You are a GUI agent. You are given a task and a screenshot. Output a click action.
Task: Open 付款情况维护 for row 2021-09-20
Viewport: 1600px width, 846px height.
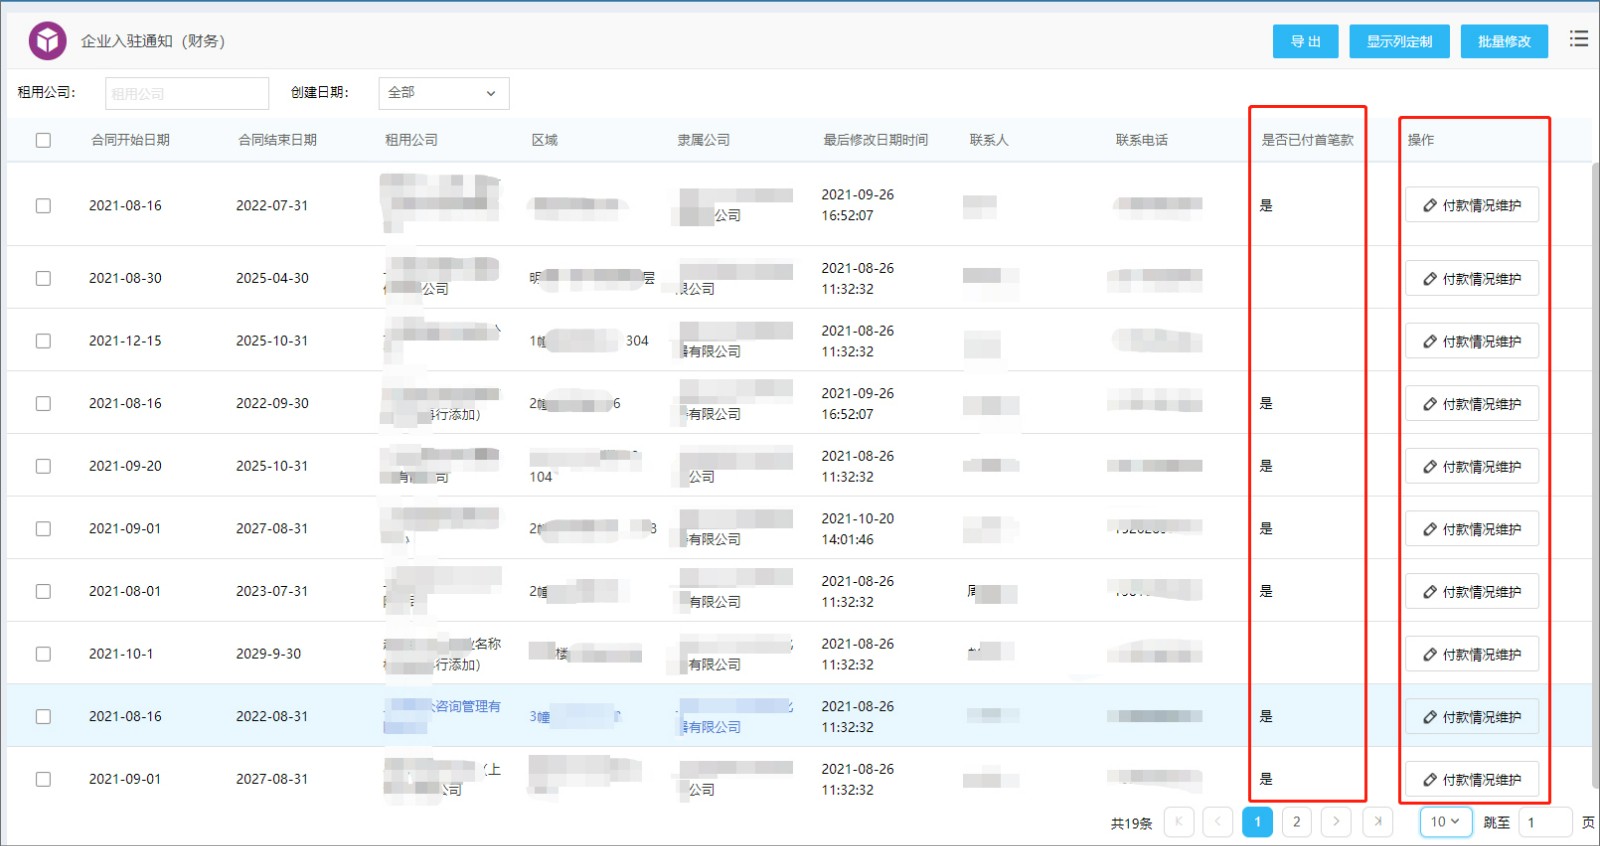(1472, 466)
